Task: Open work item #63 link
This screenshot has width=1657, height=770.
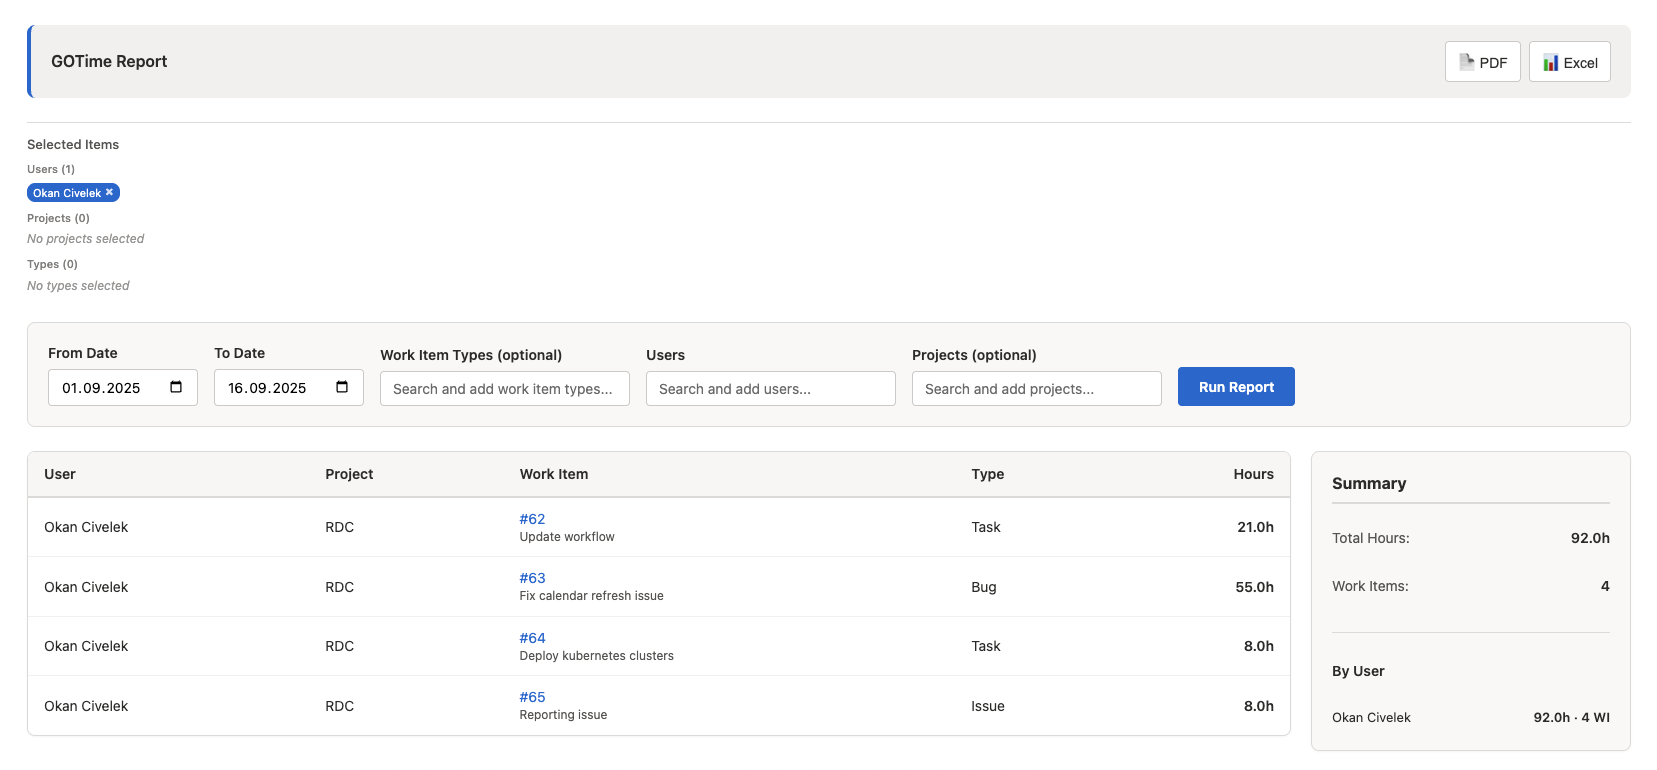Action: (x=532, y=578)
